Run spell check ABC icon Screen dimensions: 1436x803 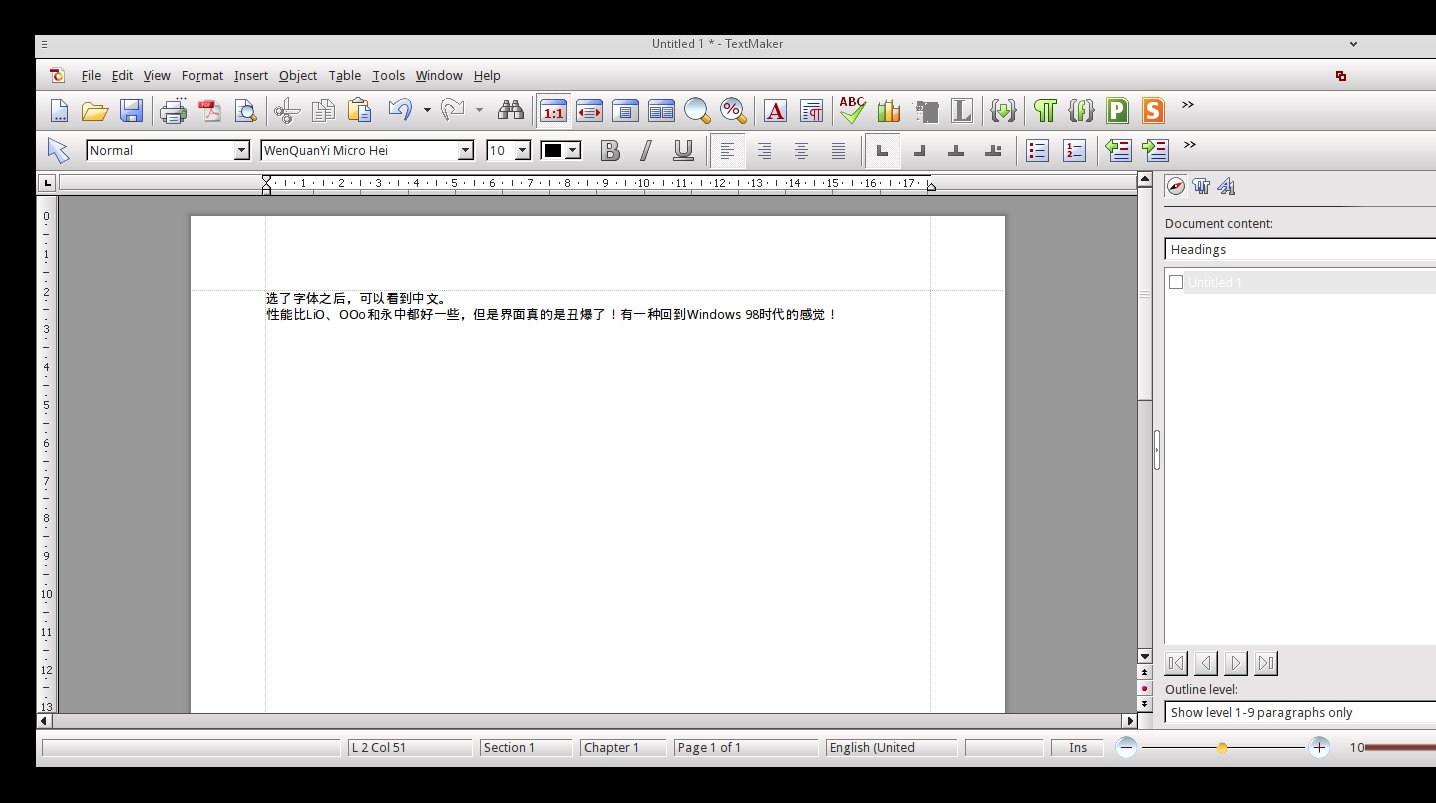click(x=852, y=110)
